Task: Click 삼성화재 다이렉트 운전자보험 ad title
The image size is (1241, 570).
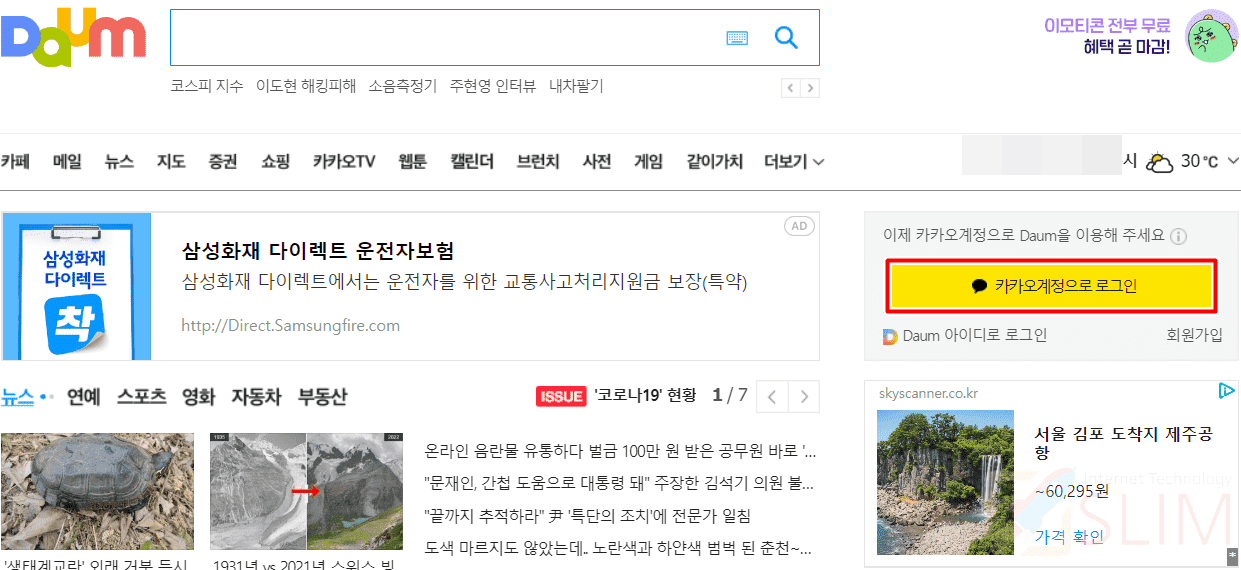Action: [318, 250]
